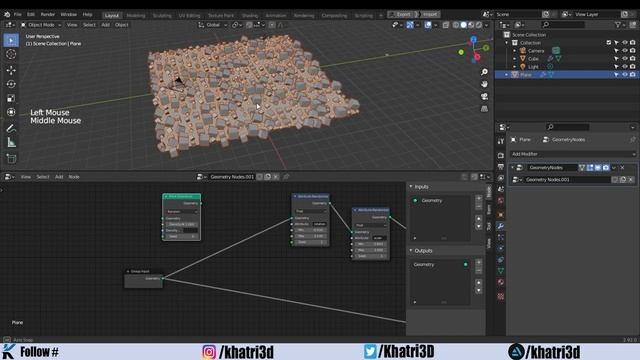Screen dimensions: 640x360
Task: Switch to the Shading workspace tab
Action: coord(250,16)
